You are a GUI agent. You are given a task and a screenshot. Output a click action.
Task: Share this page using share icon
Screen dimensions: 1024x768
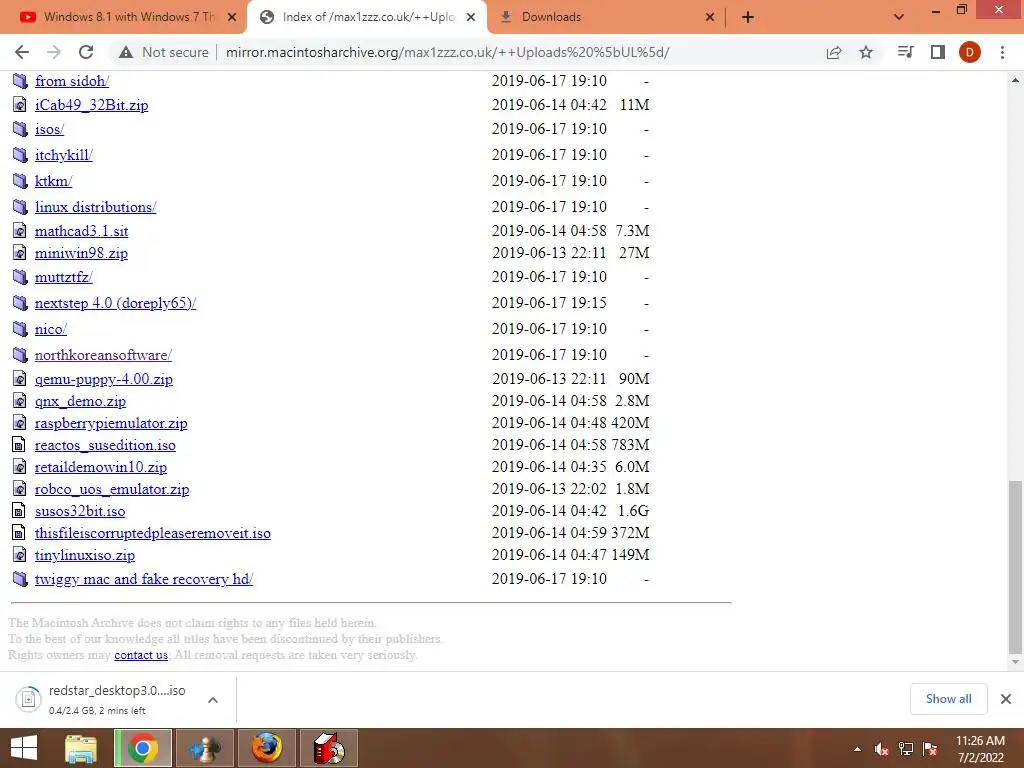point(834,52)
